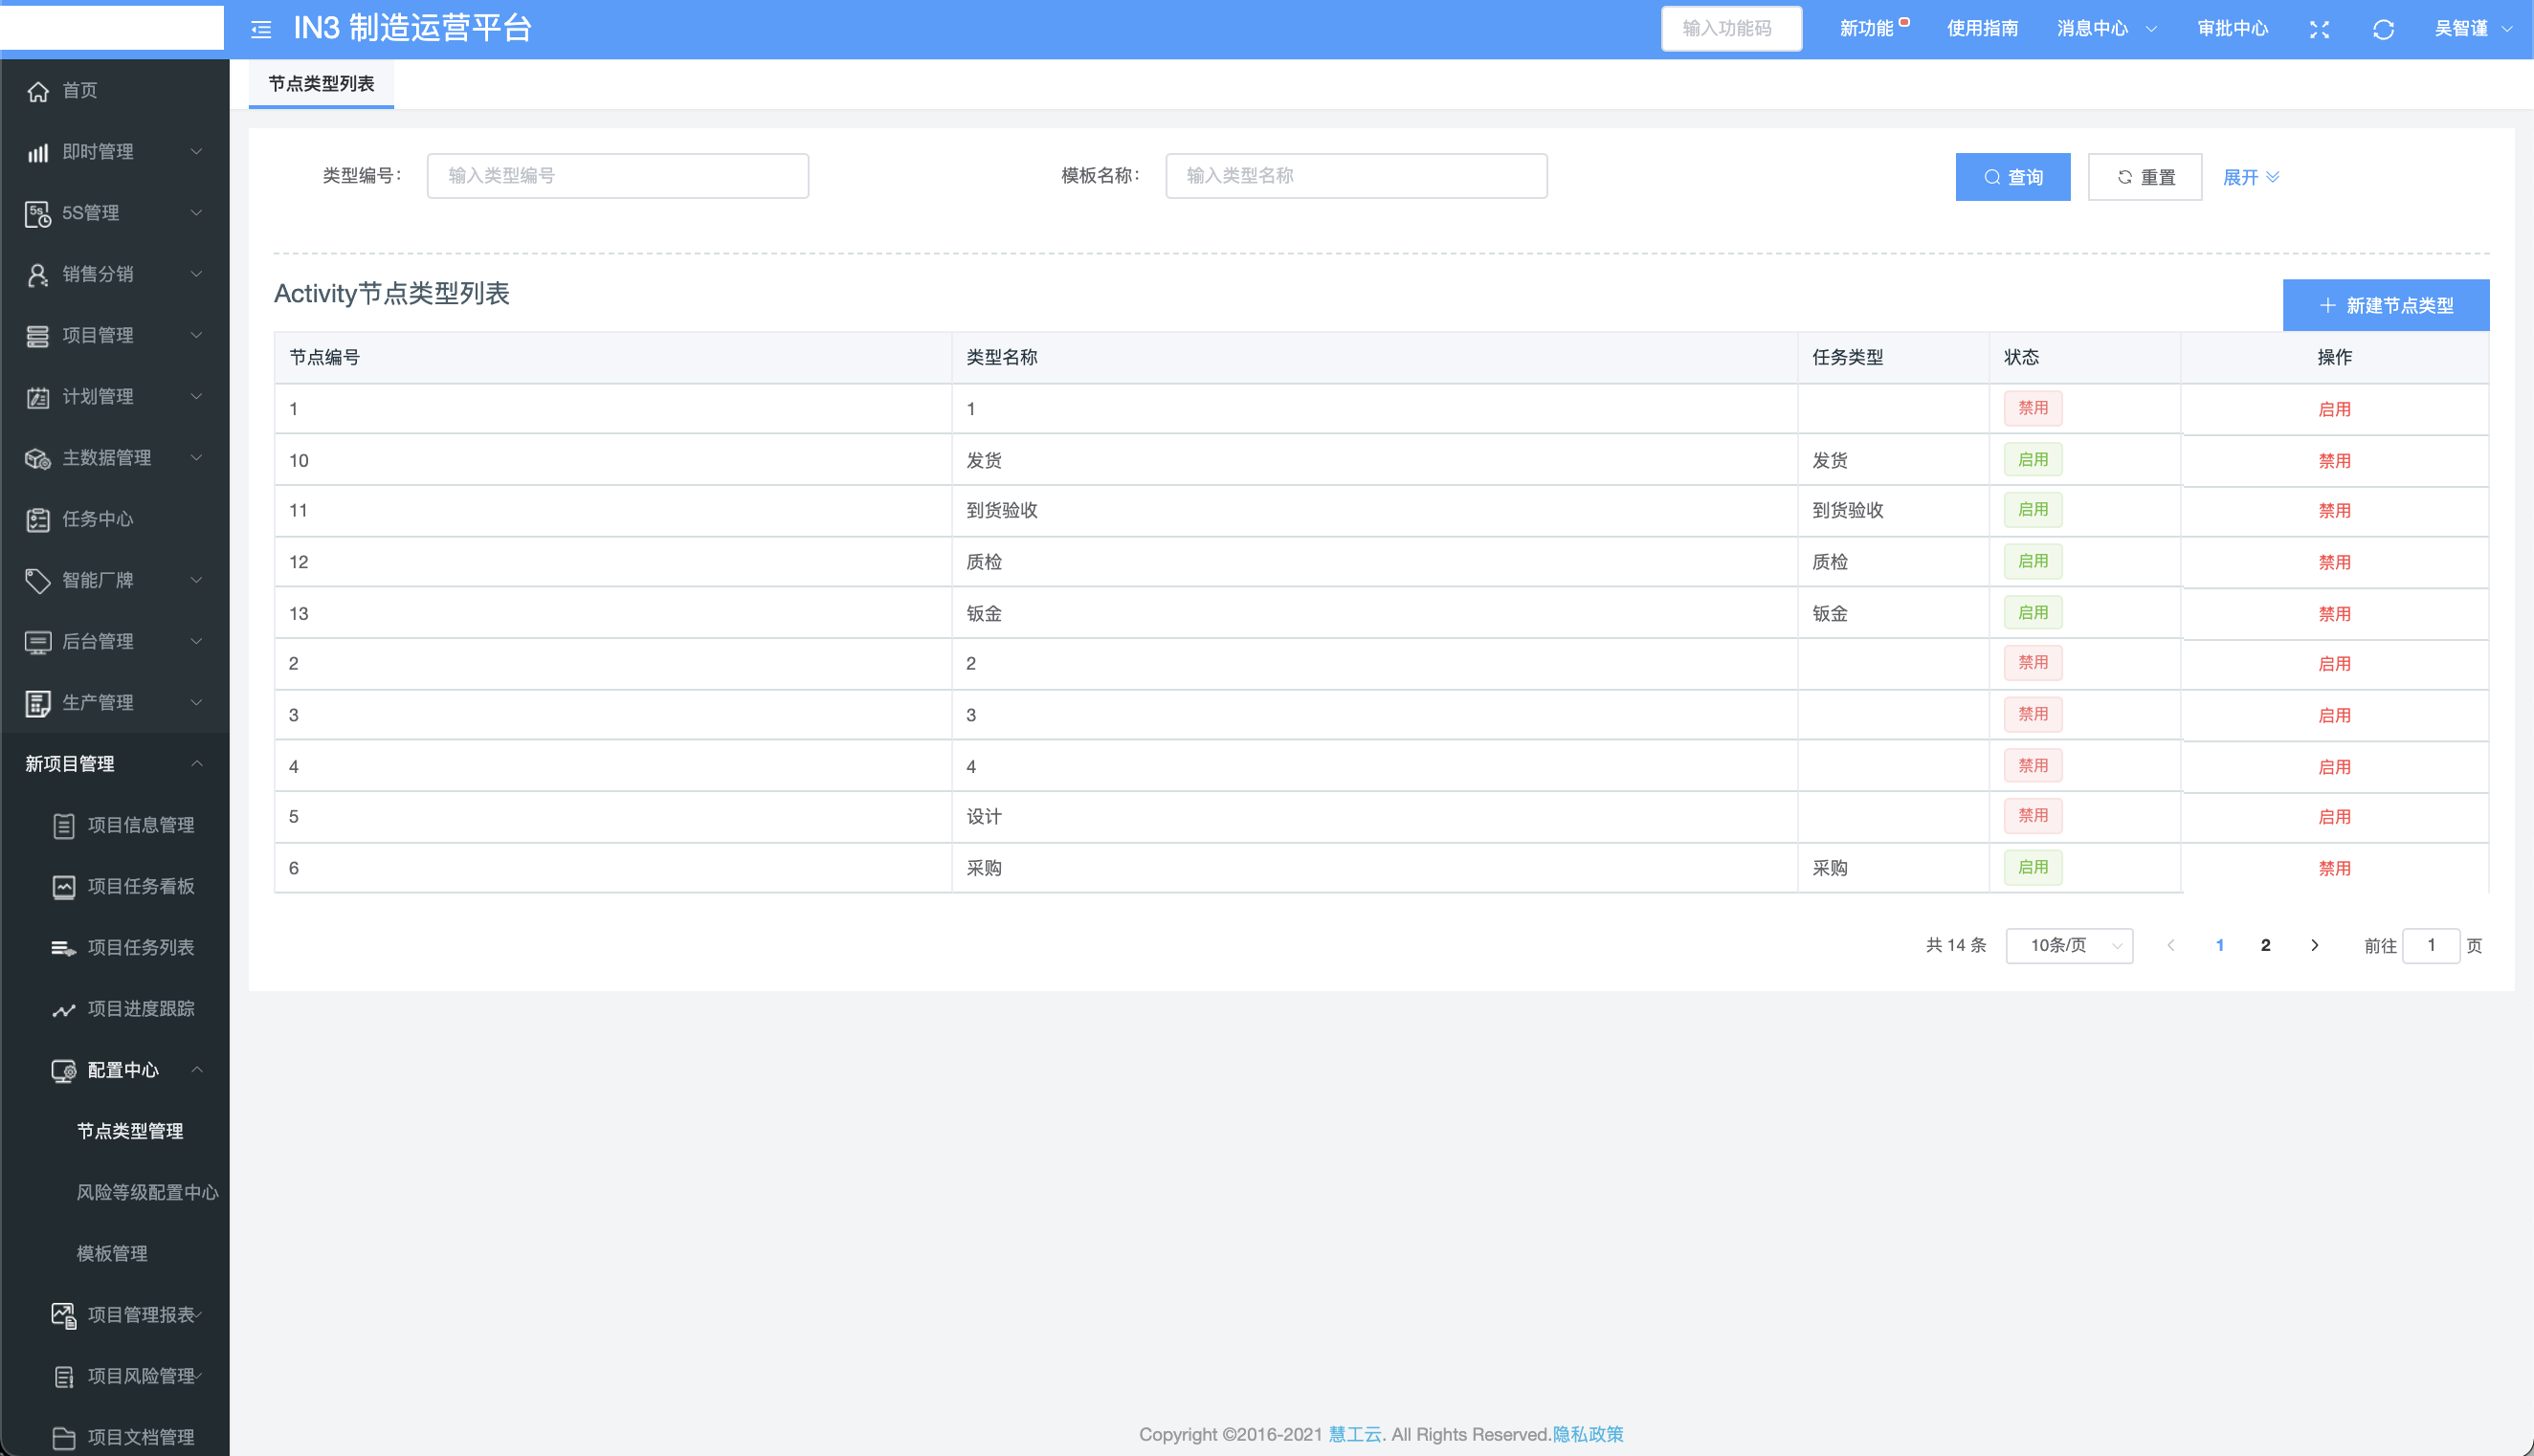
Task: Click the 5S管理 sidebar icon
Action: coord(38,213)
